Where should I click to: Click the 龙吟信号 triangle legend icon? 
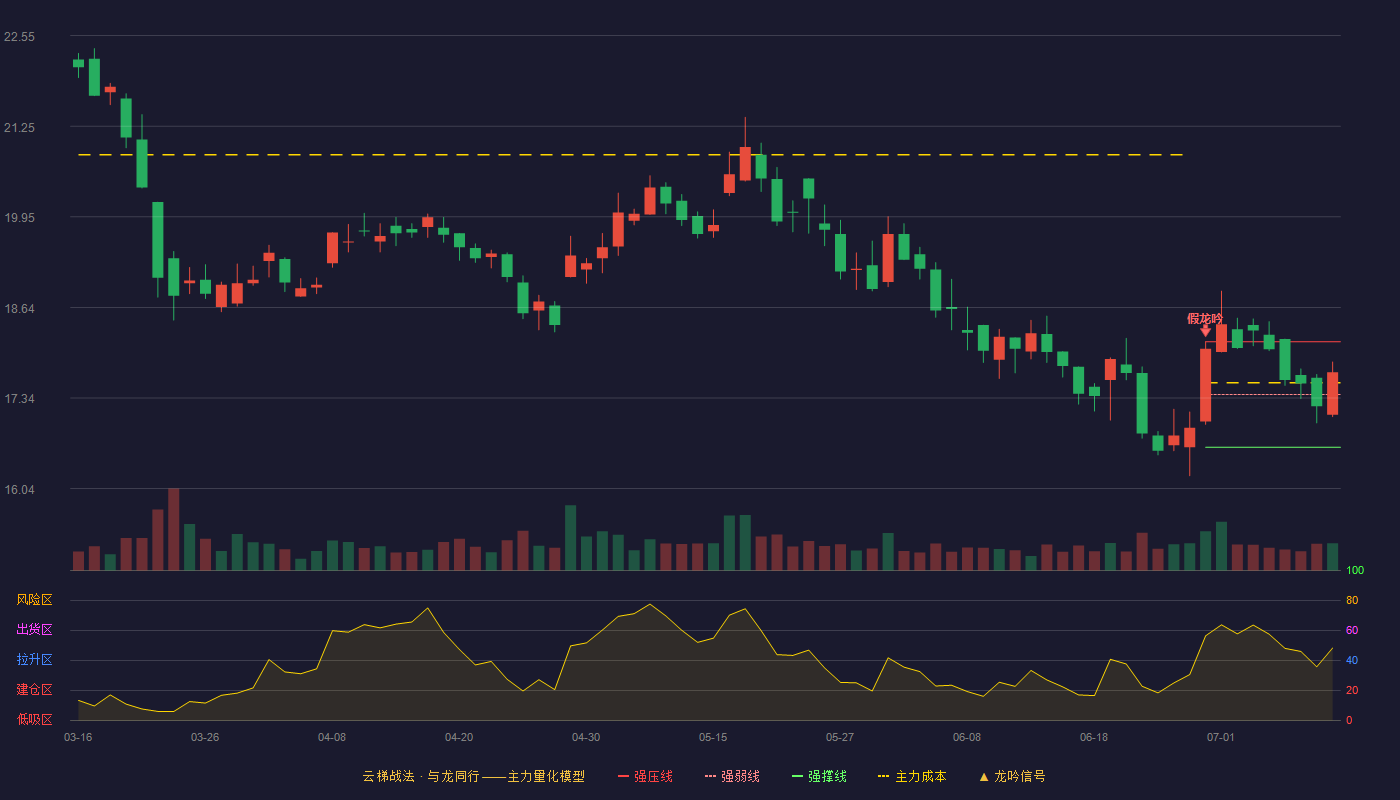pos(984,776)
